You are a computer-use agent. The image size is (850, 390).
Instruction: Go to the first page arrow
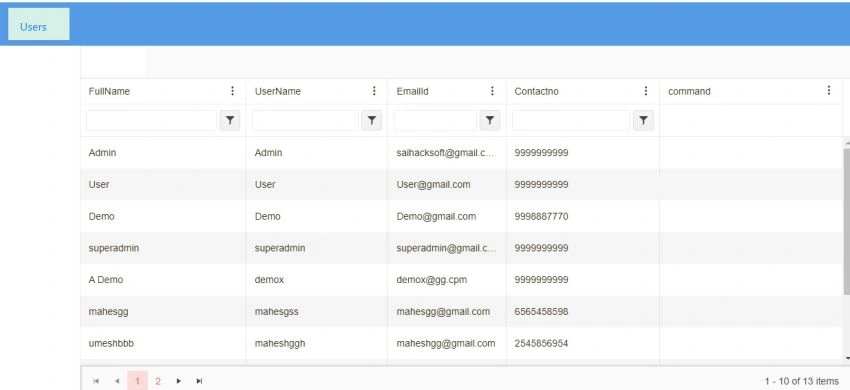(x=96, y=381)
